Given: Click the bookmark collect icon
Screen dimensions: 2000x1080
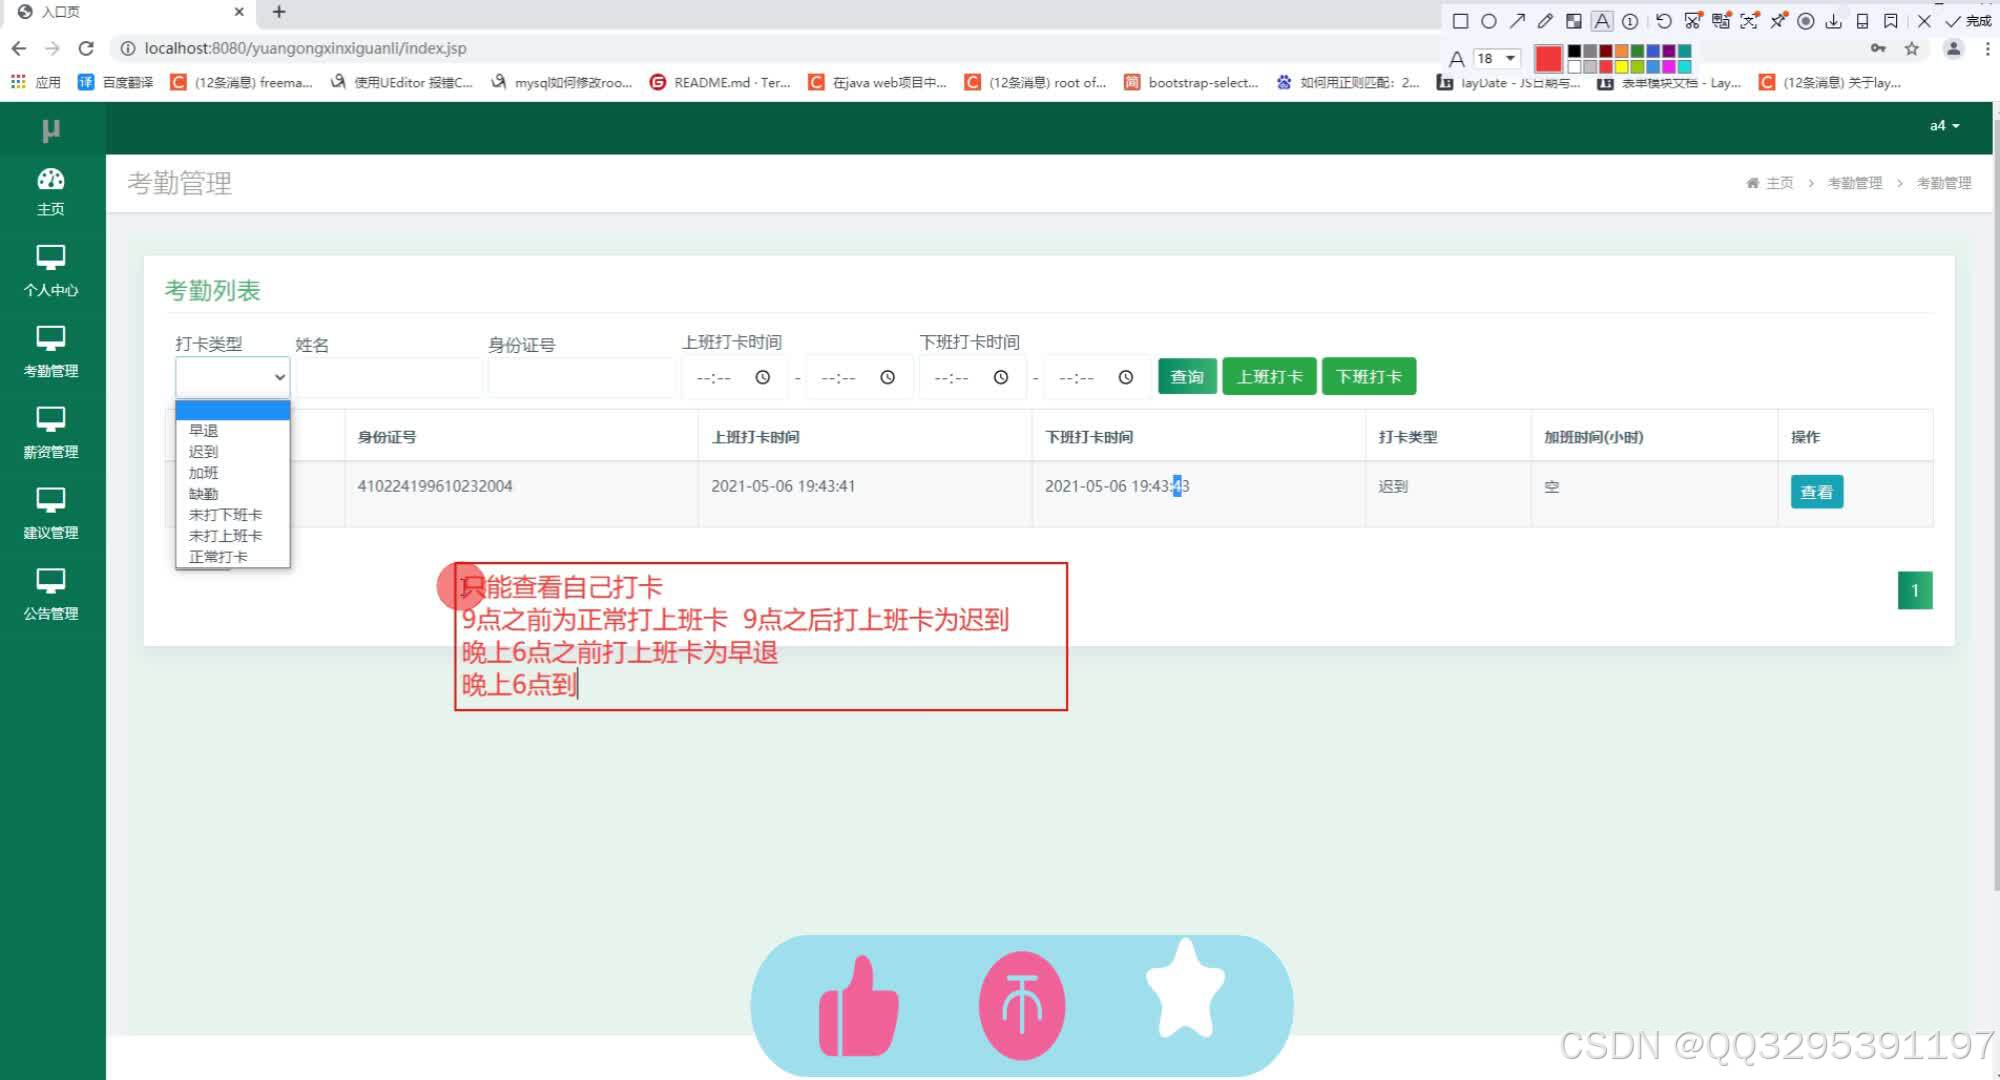Looking at the screenshot, I should click(1890, 21).
